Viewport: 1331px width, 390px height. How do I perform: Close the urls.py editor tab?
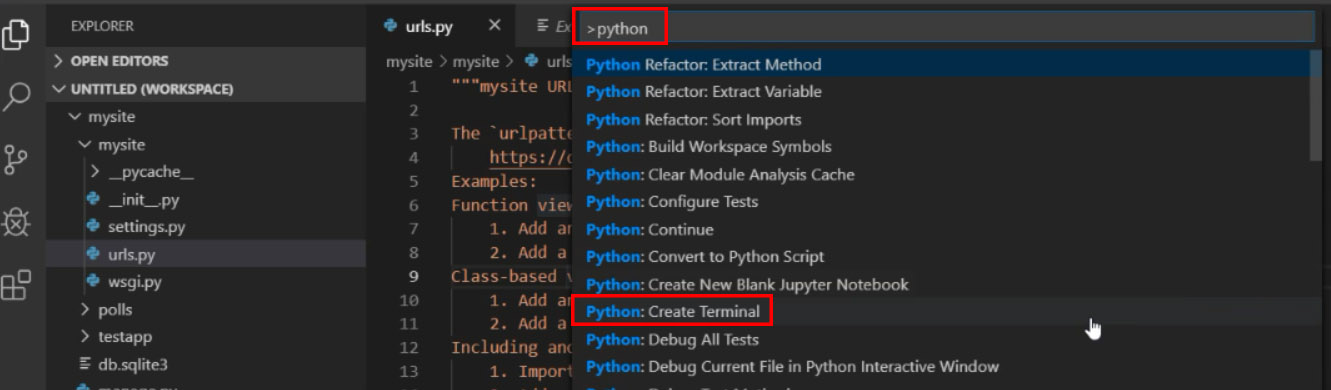pos(495,26)
